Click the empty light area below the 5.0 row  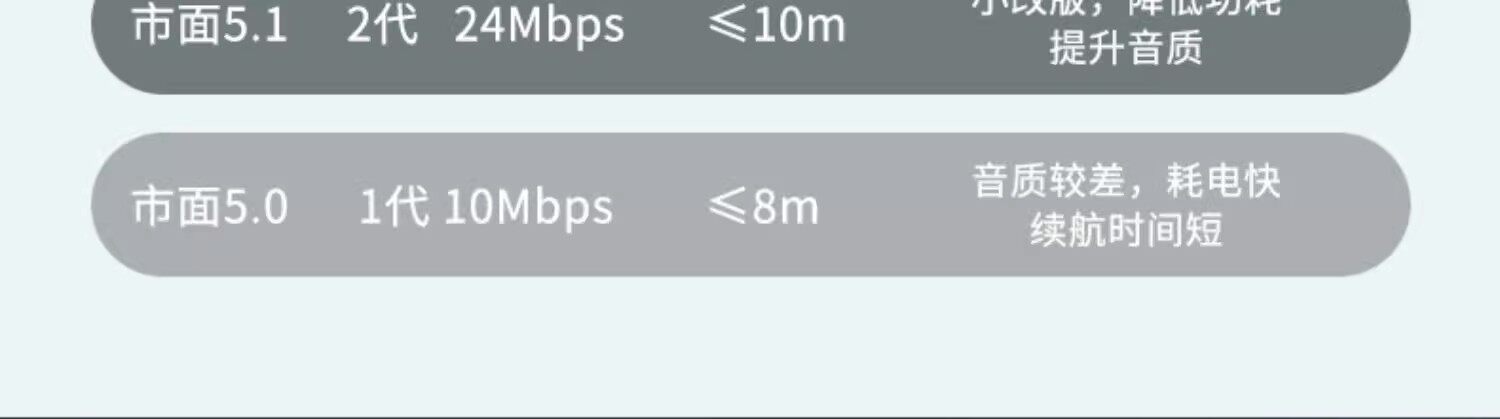750,340
